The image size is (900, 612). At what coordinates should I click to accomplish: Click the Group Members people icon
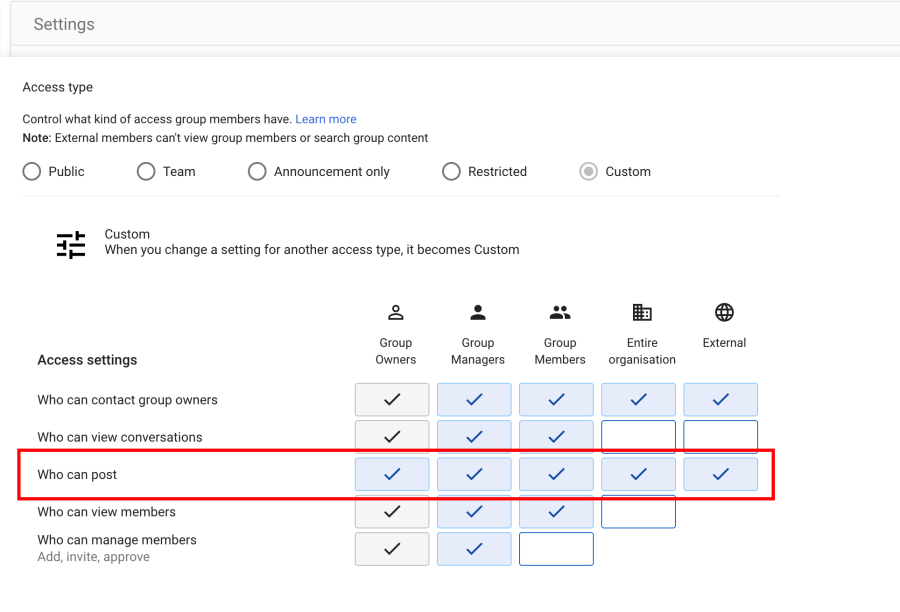pos(560,313)
